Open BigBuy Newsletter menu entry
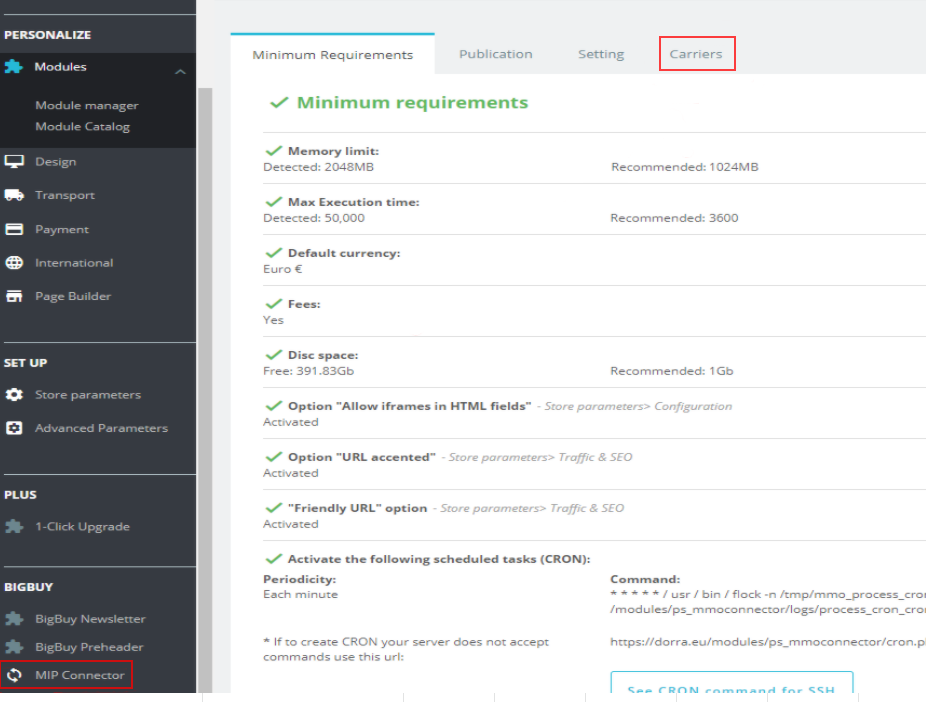This screenshot has height=702, width=926. coord(90,619)
